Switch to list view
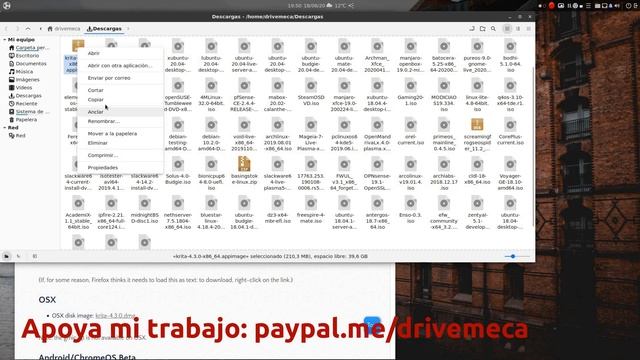Viewport: 640px width, 360px height. click(518, 29)
